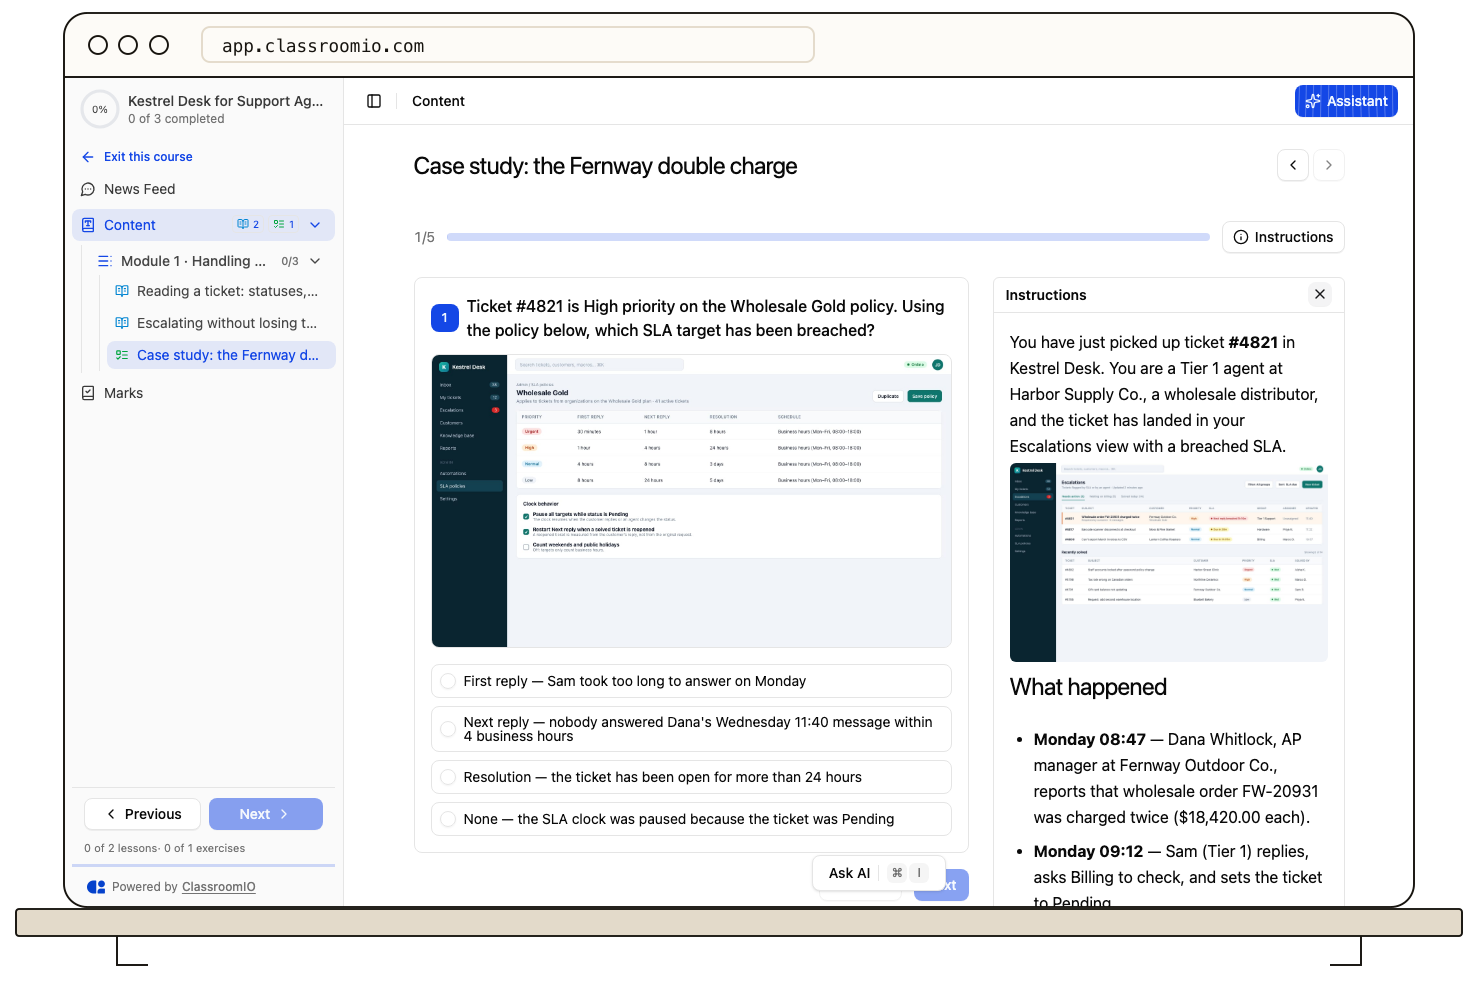Select None — SLA clock paused option
Viewport: 1478px width, 991px height.
(x=691, y=819)
